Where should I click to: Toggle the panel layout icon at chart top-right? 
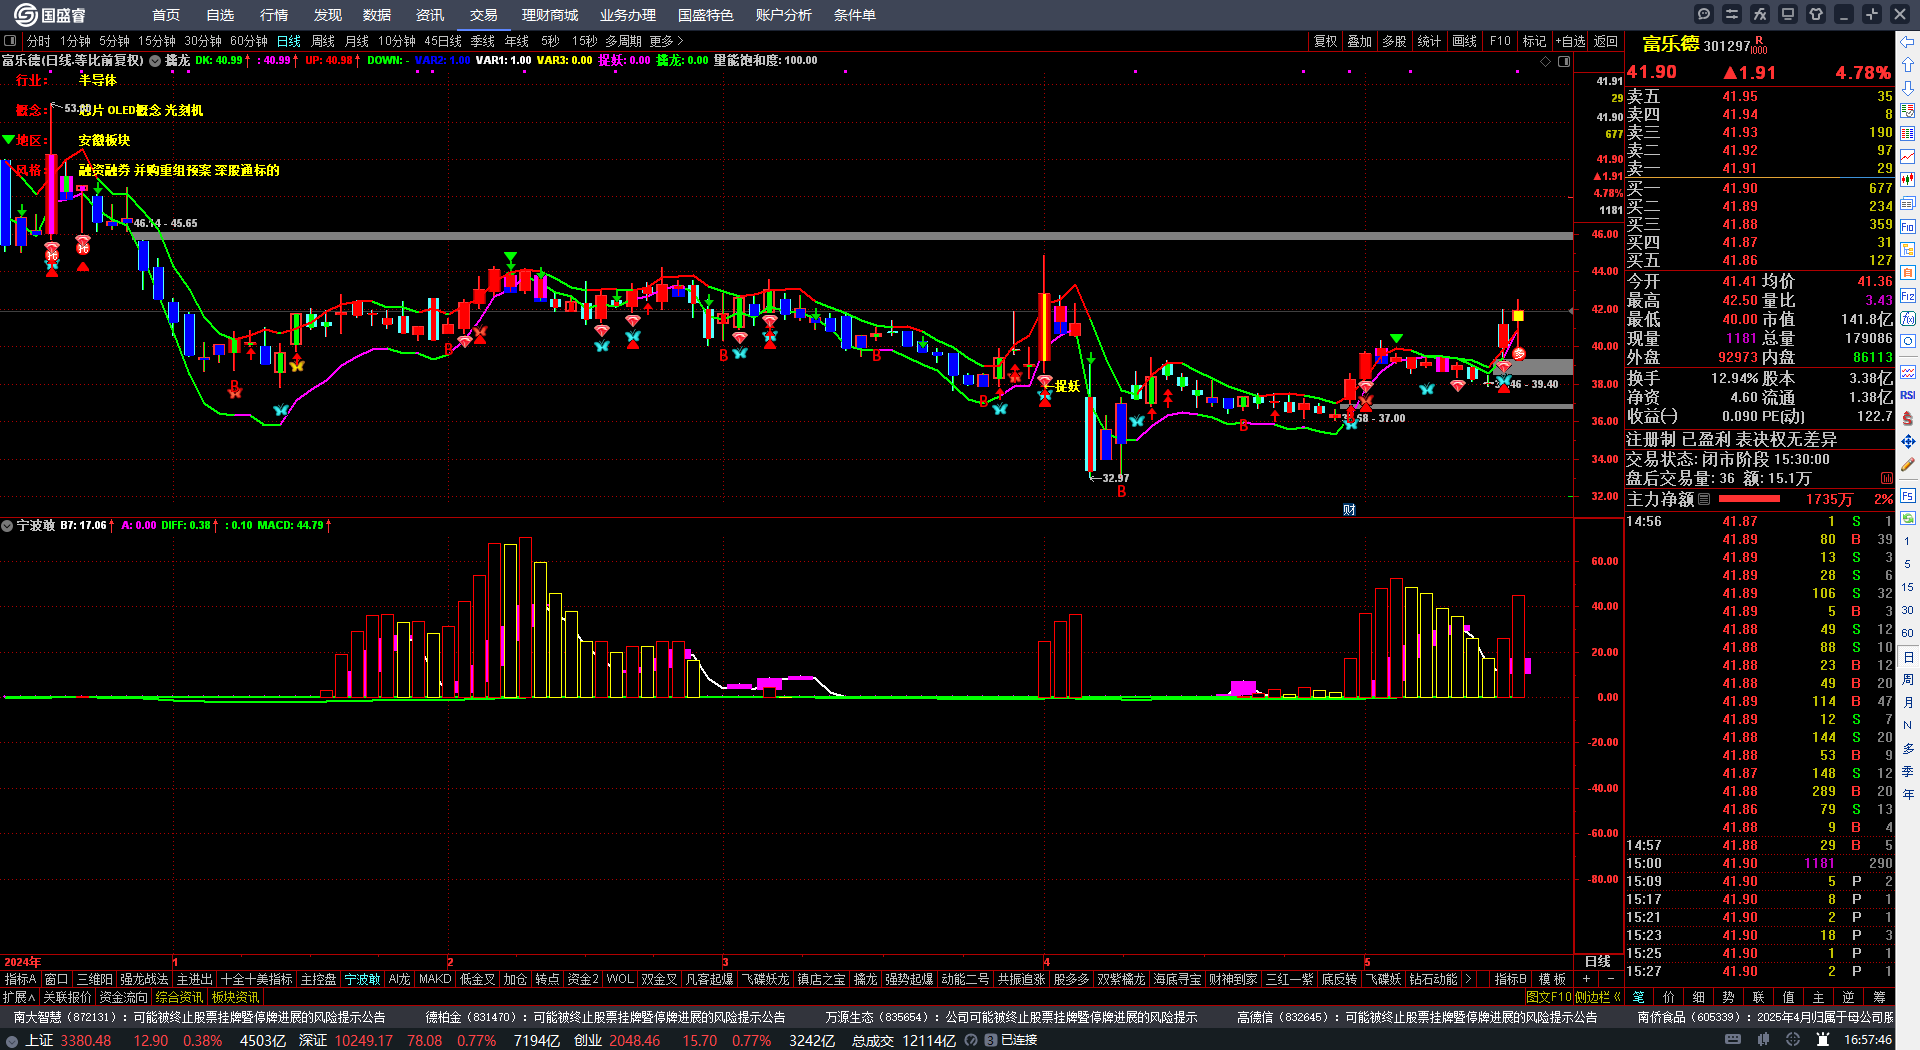pyautogui.click(x=1564, y=61)
